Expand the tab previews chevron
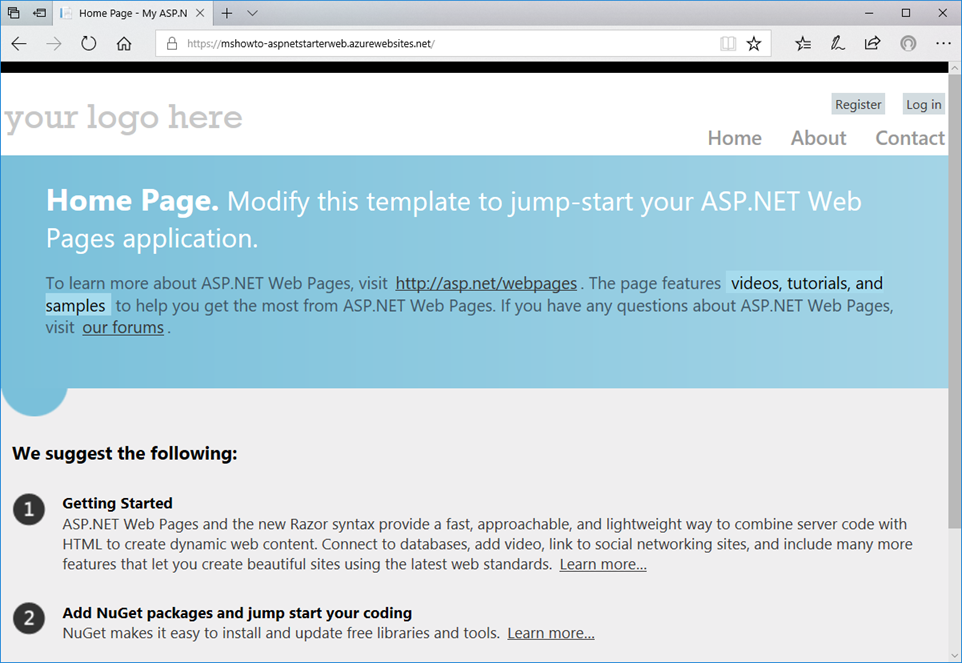 (252, 13)
